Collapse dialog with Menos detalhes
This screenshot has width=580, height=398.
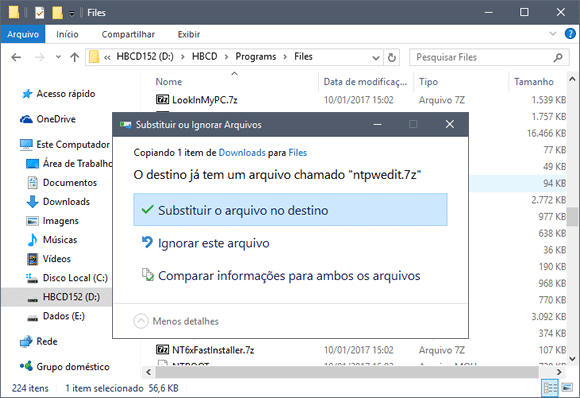coord(176,321)
